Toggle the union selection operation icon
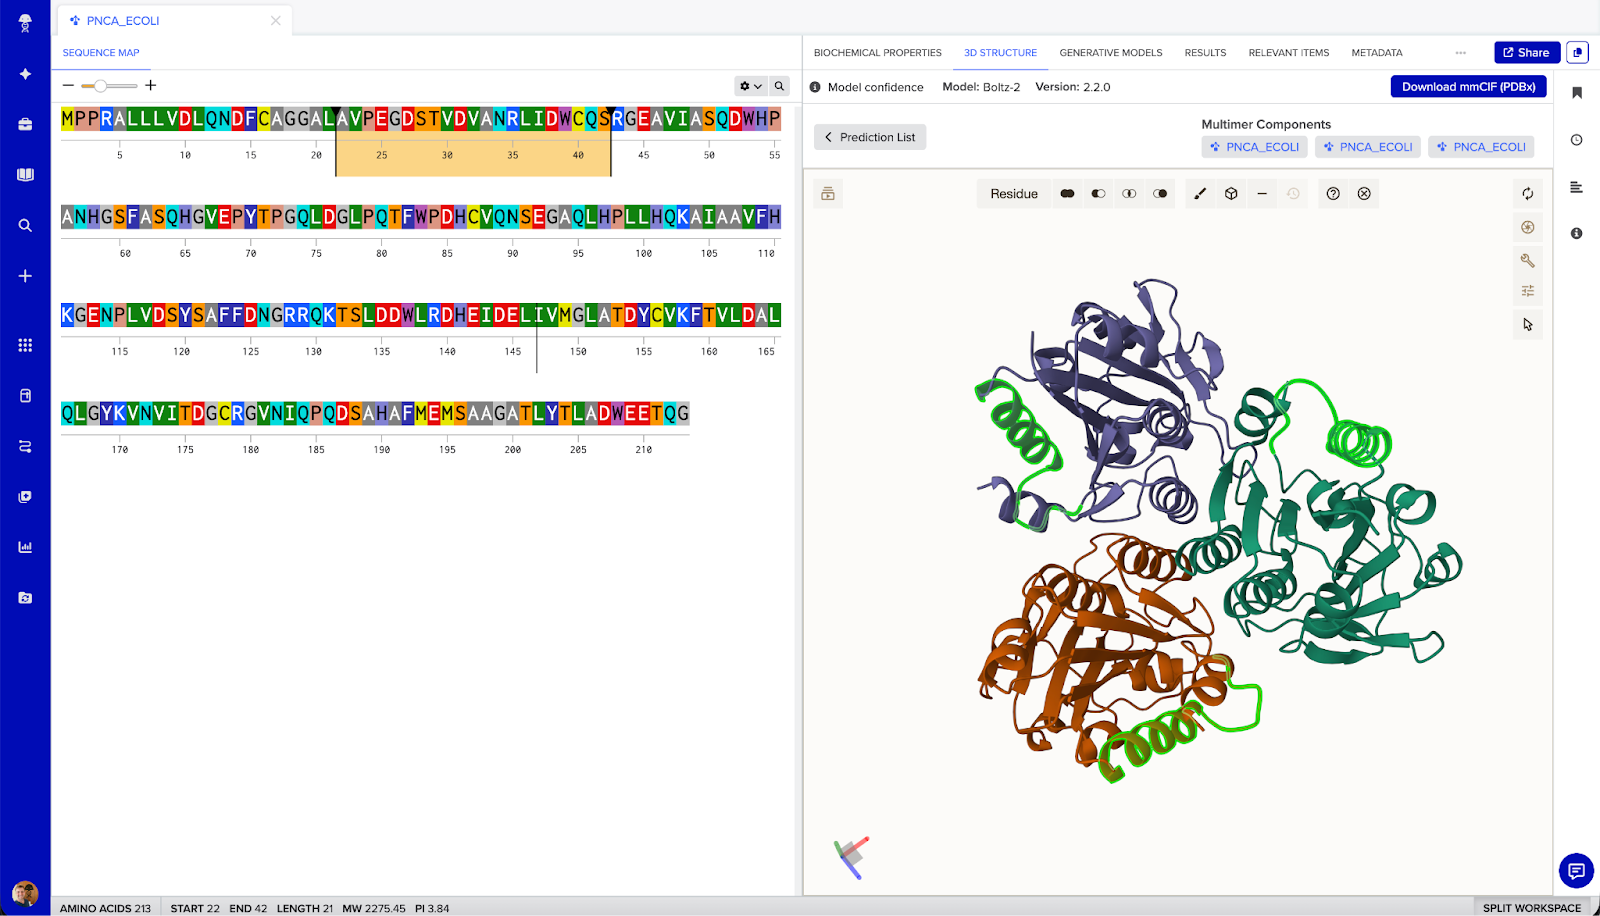The height and width of the screenshot is (916, 1600). [x=1067, y=194]
